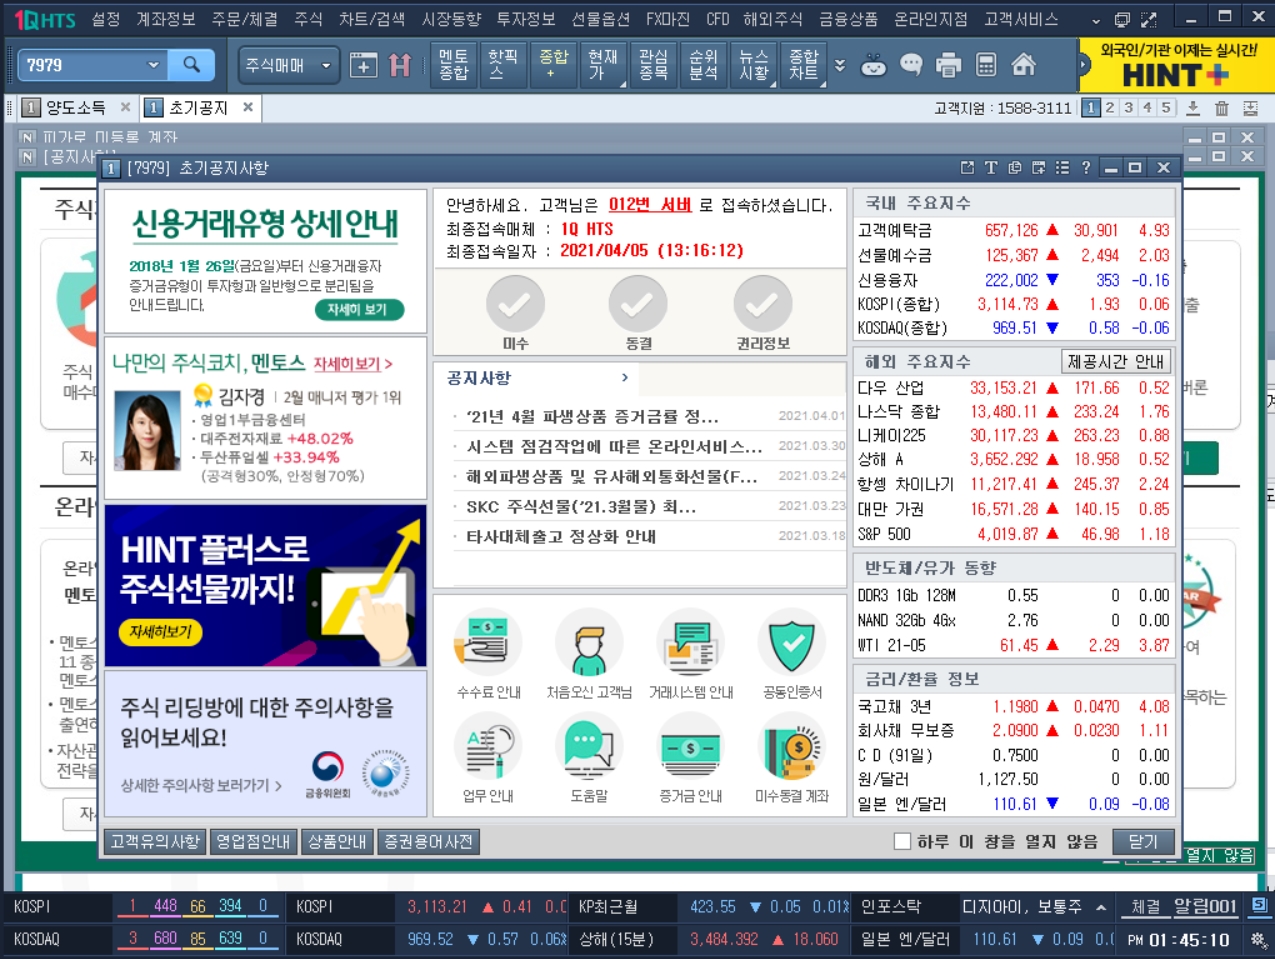Image resolution: width=1275 pixels, height=959 pixels.
Task: Open the calculator icon in toolbar
Action: [x=986, y=66]
